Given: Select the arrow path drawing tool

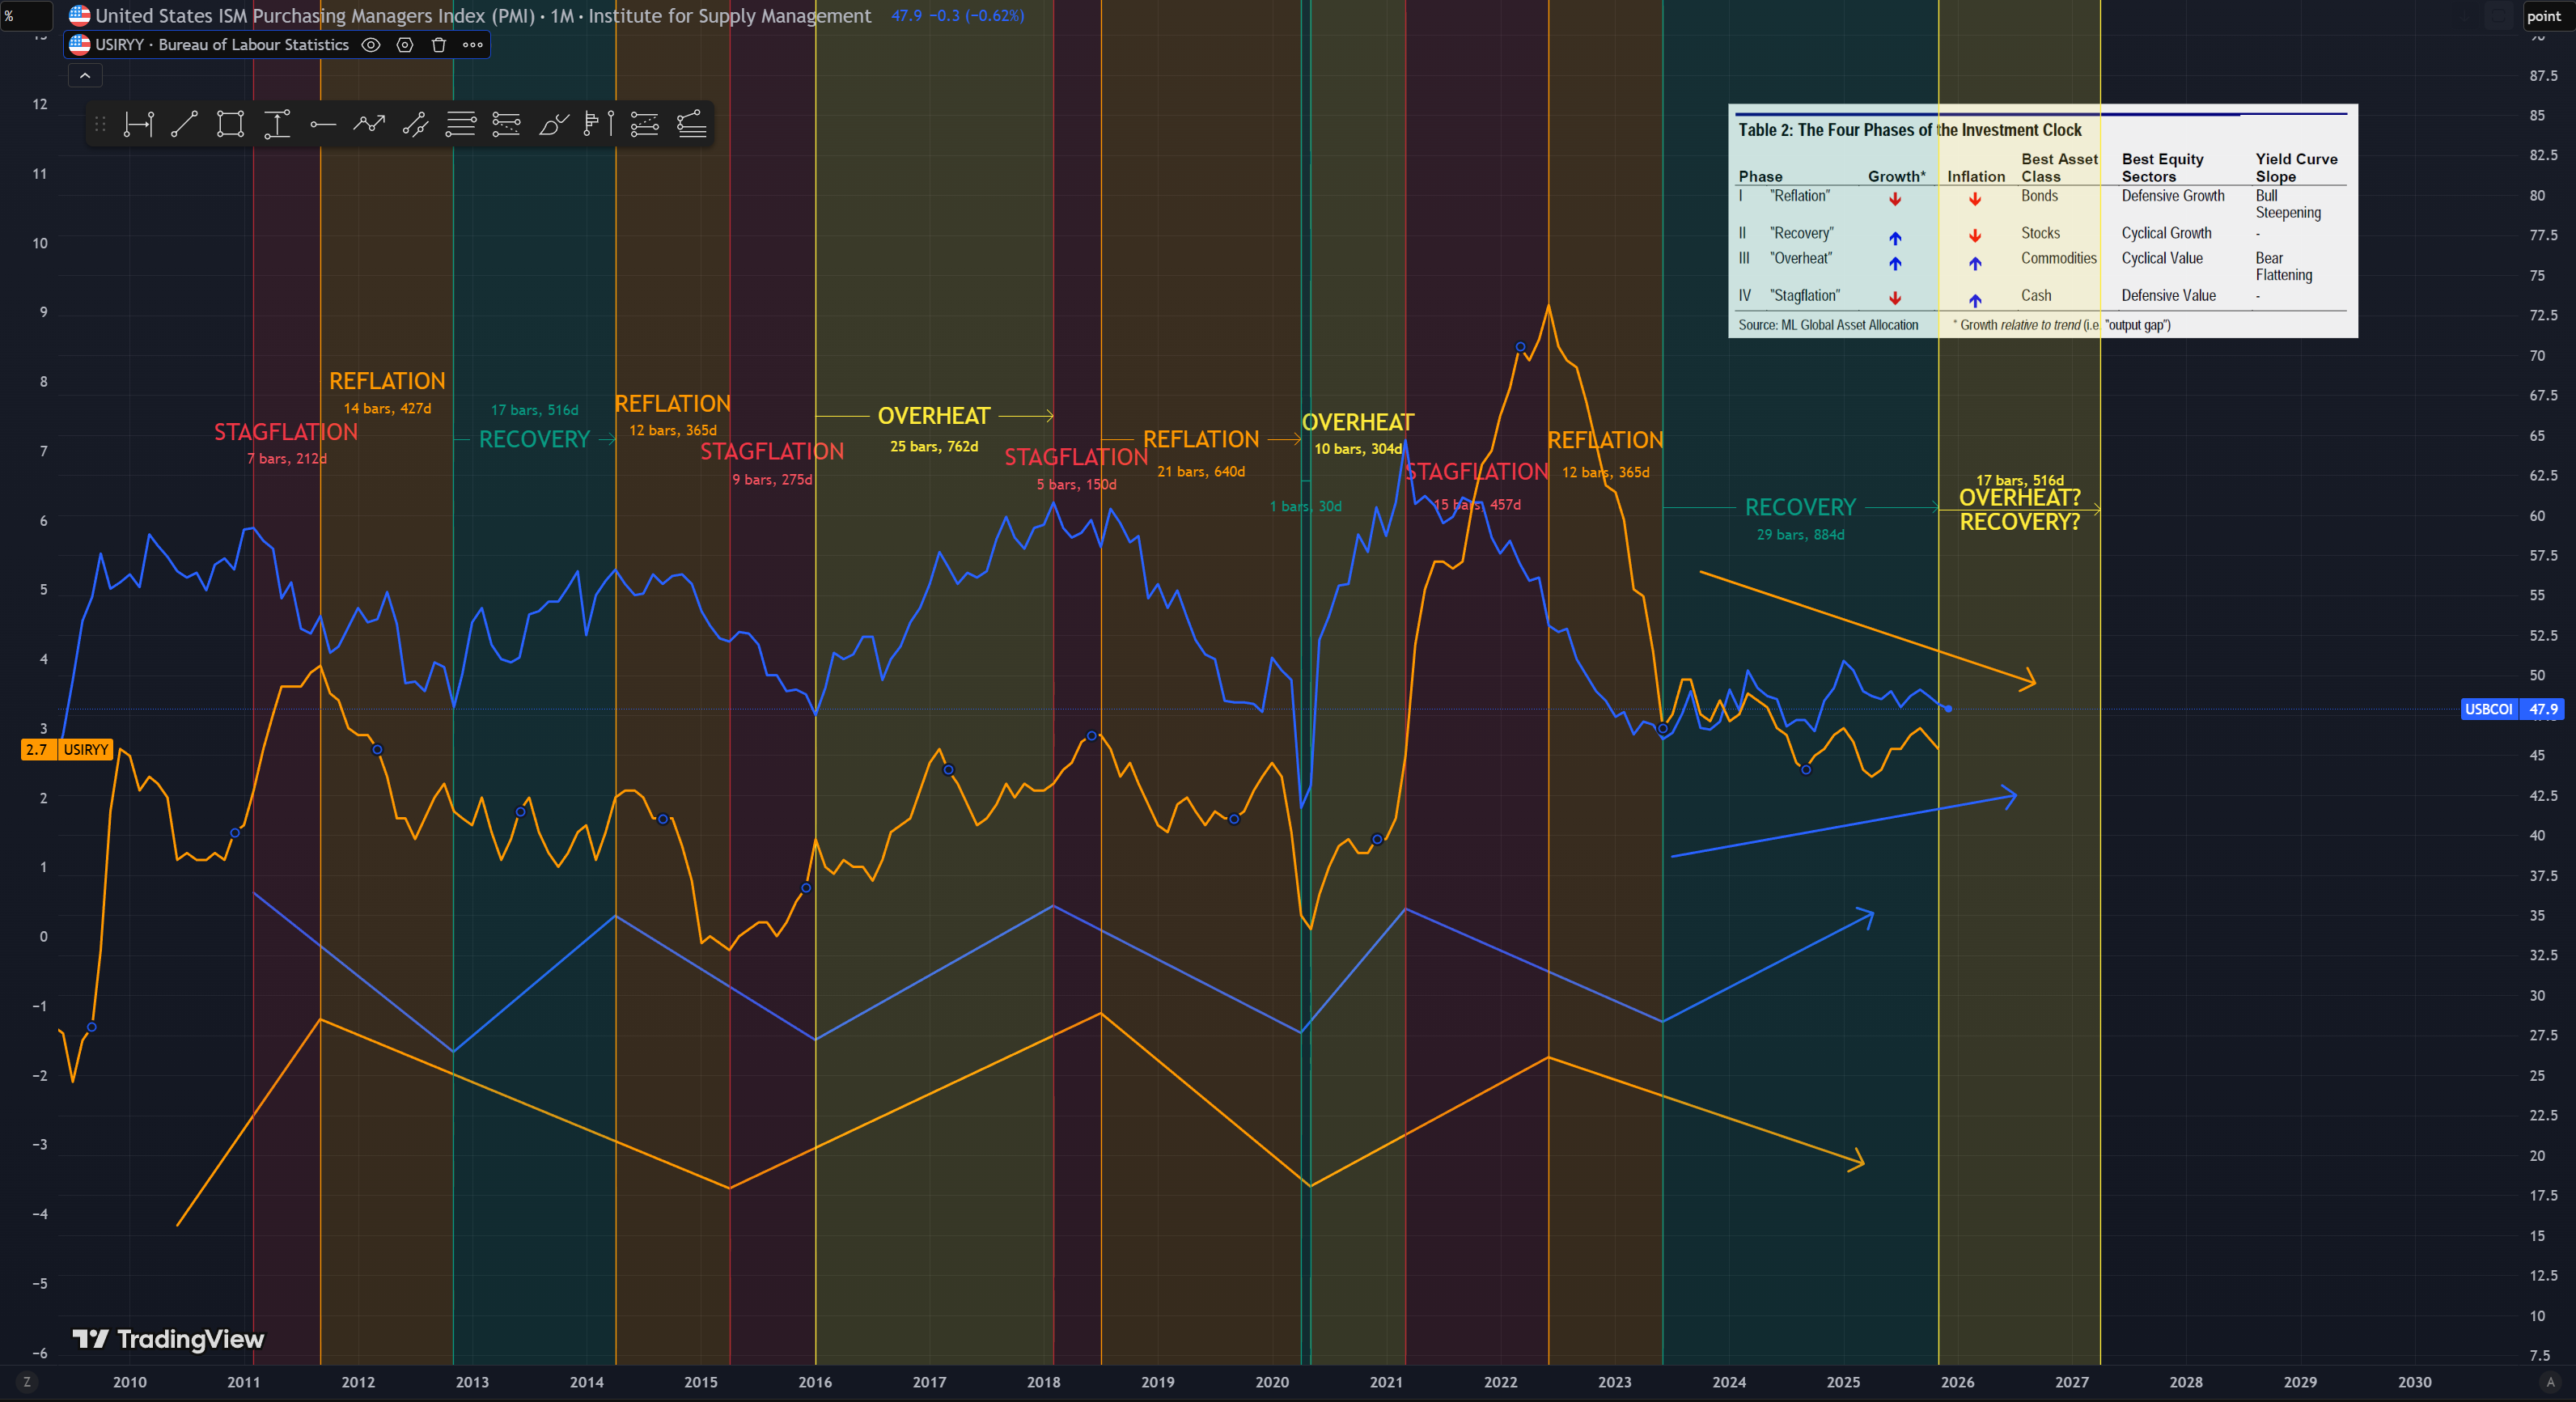Looking at the screenshot, I should [x=369, y=124].
